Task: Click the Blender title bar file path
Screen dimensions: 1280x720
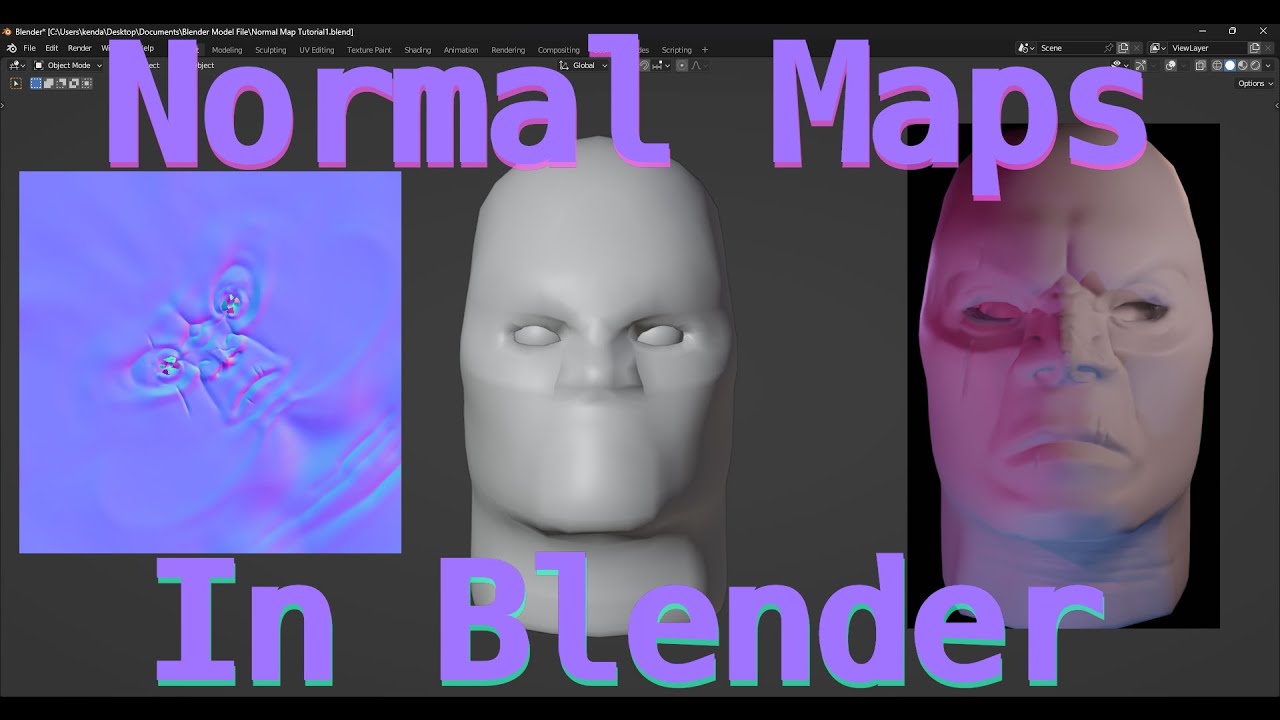Action: click(x=184, y=32)
